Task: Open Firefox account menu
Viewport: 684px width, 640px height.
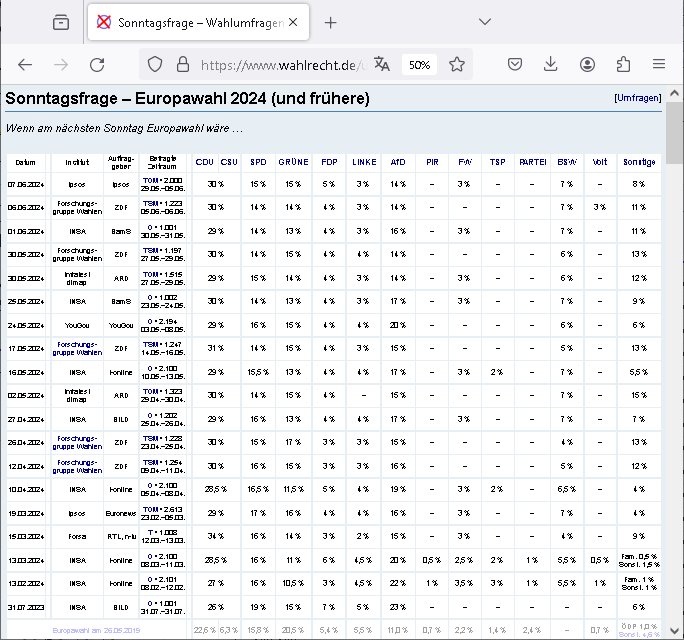Action: [x=587, y=65]
